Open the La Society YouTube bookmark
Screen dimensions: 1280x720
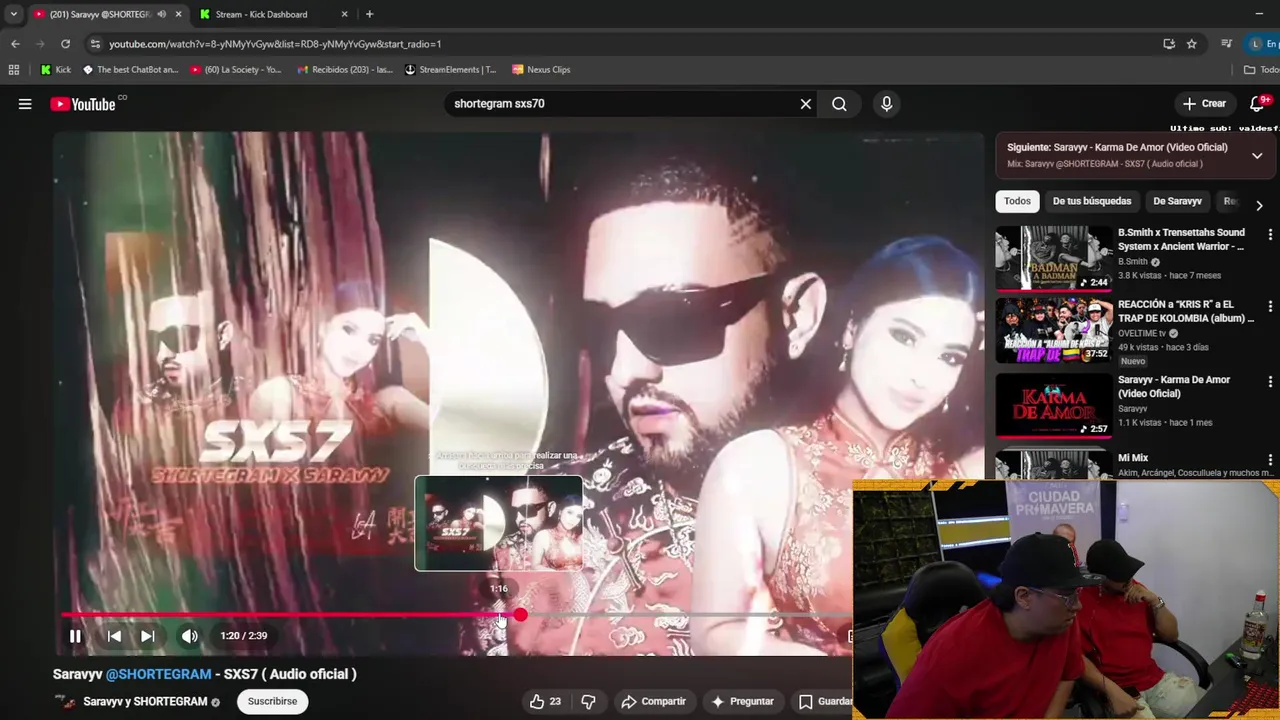click(x=235, y=70)
